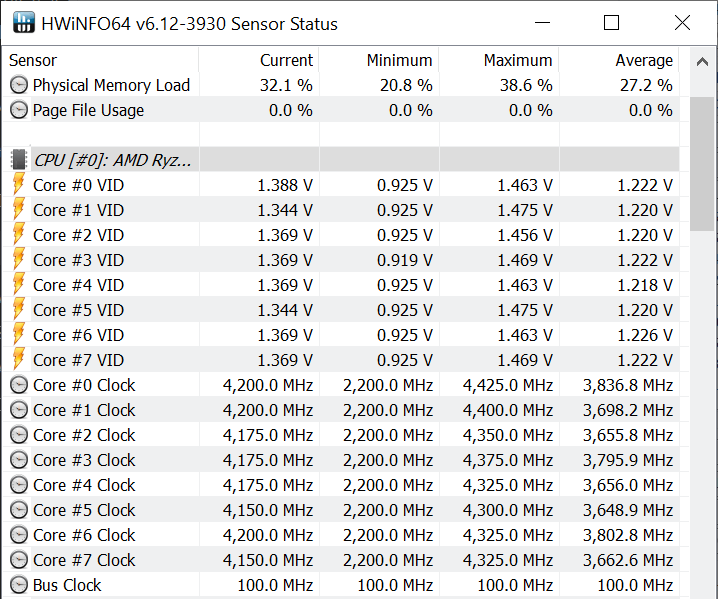
Task: Click the Current column header
Action: [x=286, y=61]
